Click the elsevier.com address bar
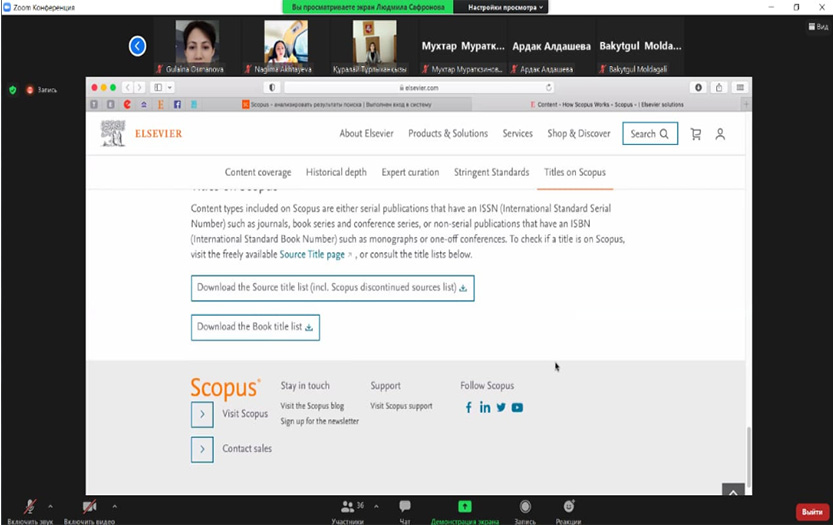 click(419, 87)
